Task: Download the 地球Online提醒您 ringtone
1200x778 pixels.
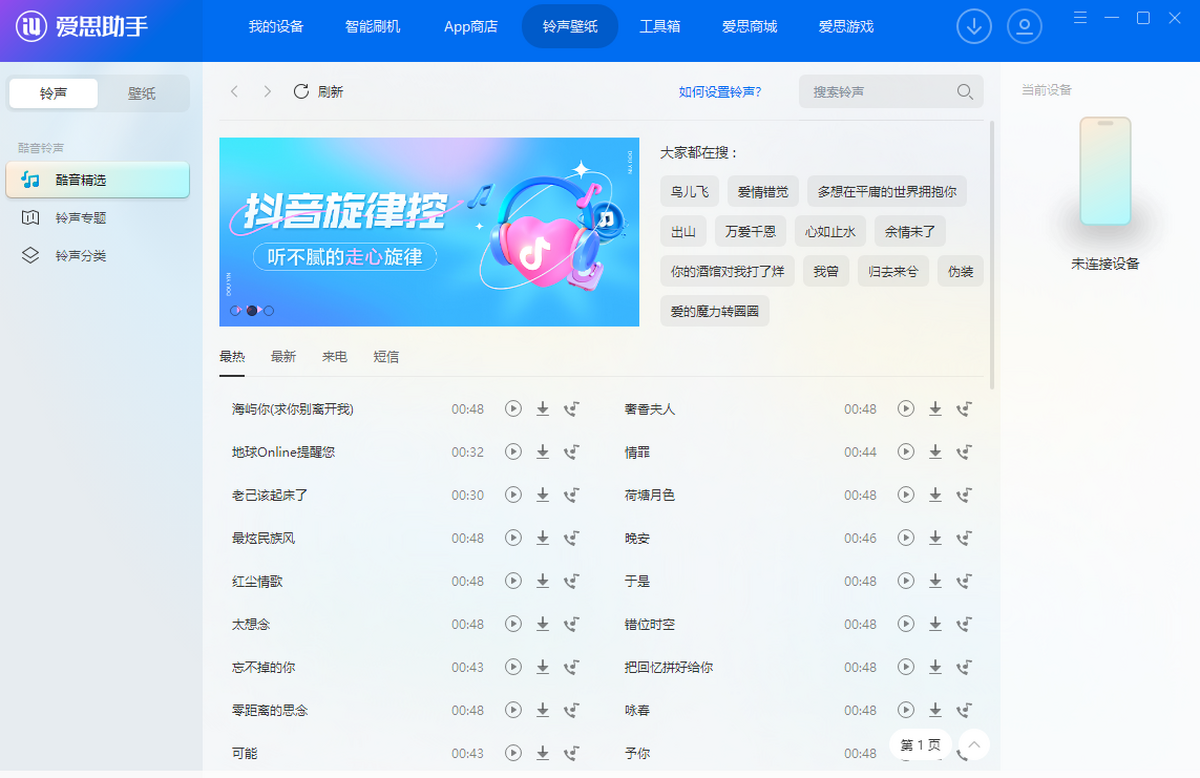Action: point(543,452)
